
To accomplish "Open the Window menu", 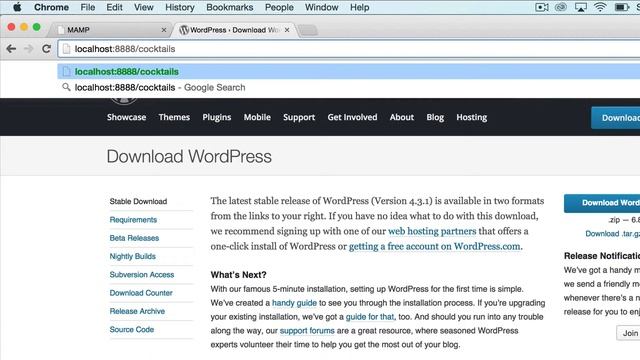I will tap(322, 7).
